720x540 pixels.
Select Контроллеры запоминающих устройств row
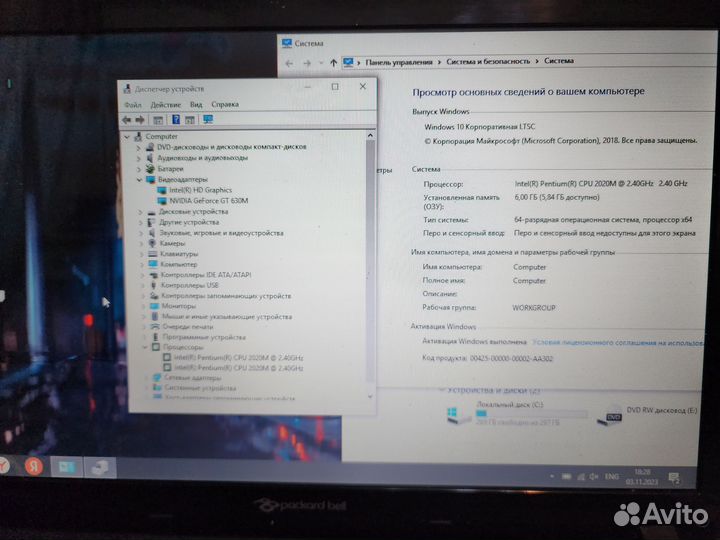[226, 296]
